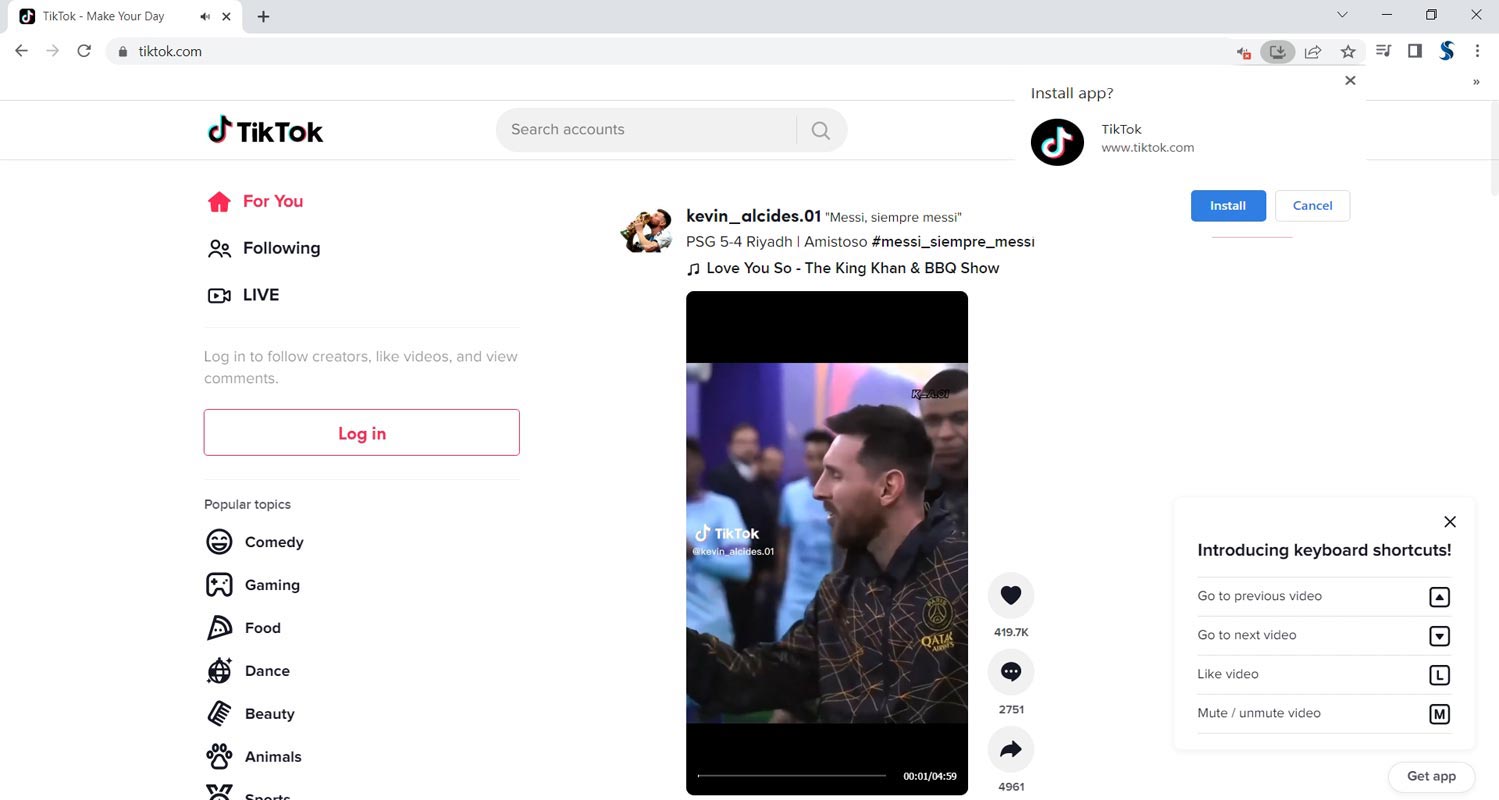Open the tab search dropdown chevron
Screen dimensions: 1499x800
click(x=1342, y=15)
